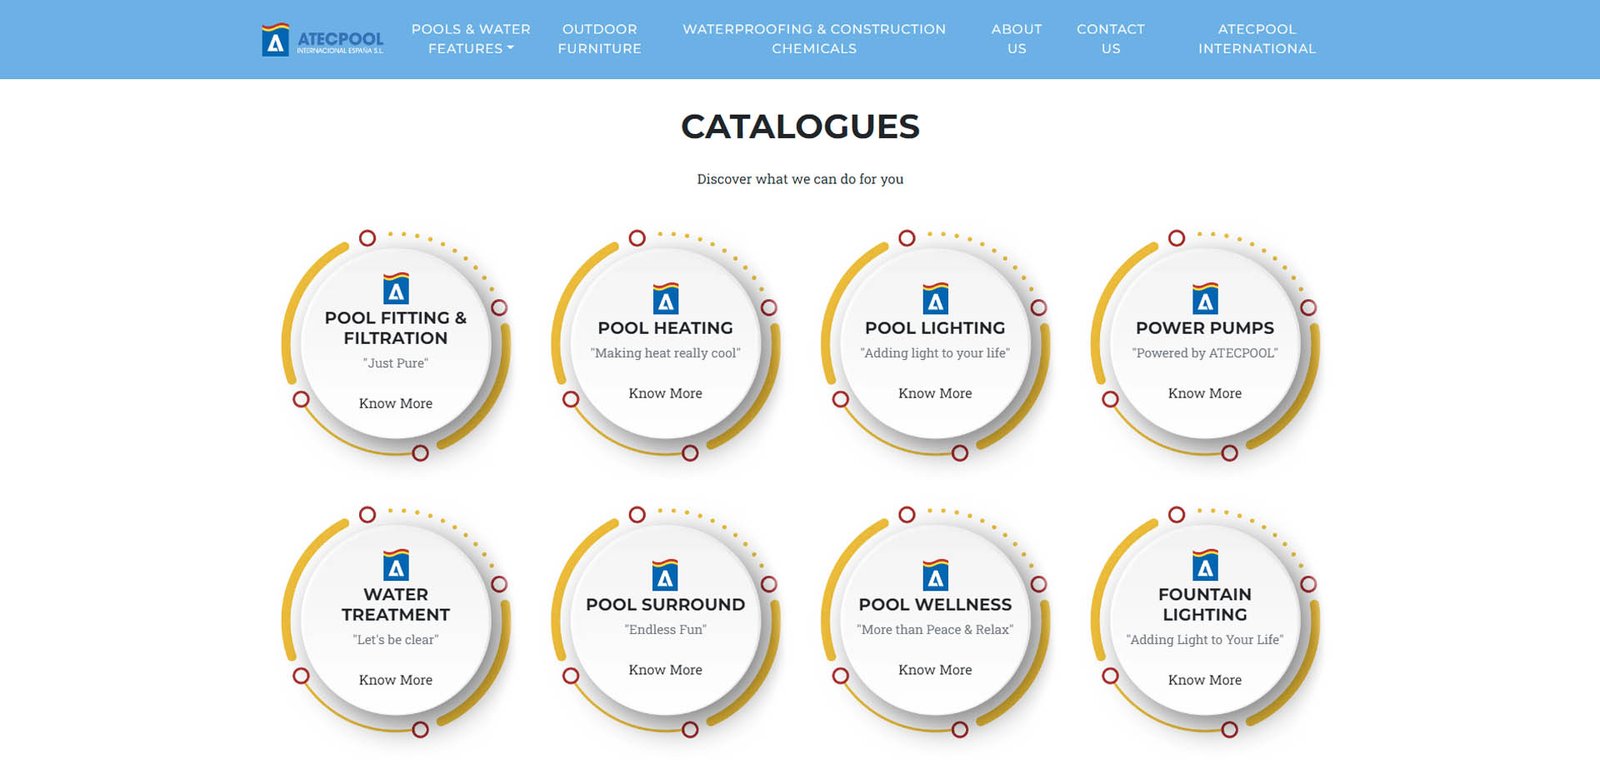Viewport: 1600px width, 774px height.
Task: Select the Pool Wellness catalogue title
Action: point(935,604)
